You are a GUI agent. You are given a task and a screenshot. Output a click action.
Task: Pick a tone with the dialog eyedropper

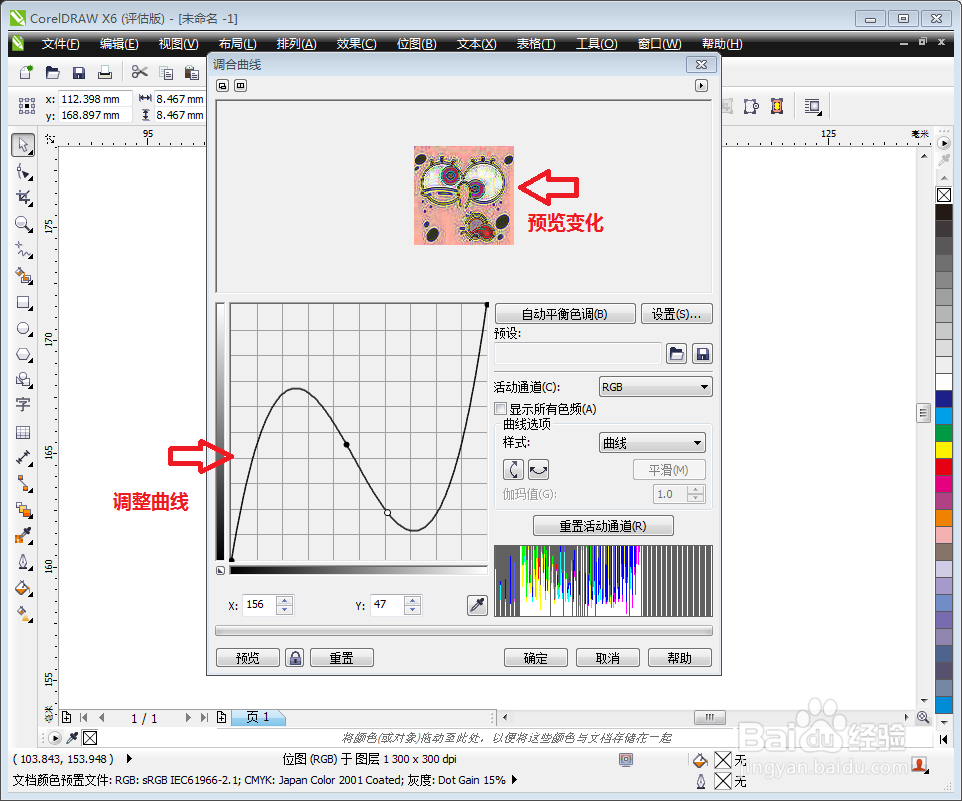pos(477,604)
